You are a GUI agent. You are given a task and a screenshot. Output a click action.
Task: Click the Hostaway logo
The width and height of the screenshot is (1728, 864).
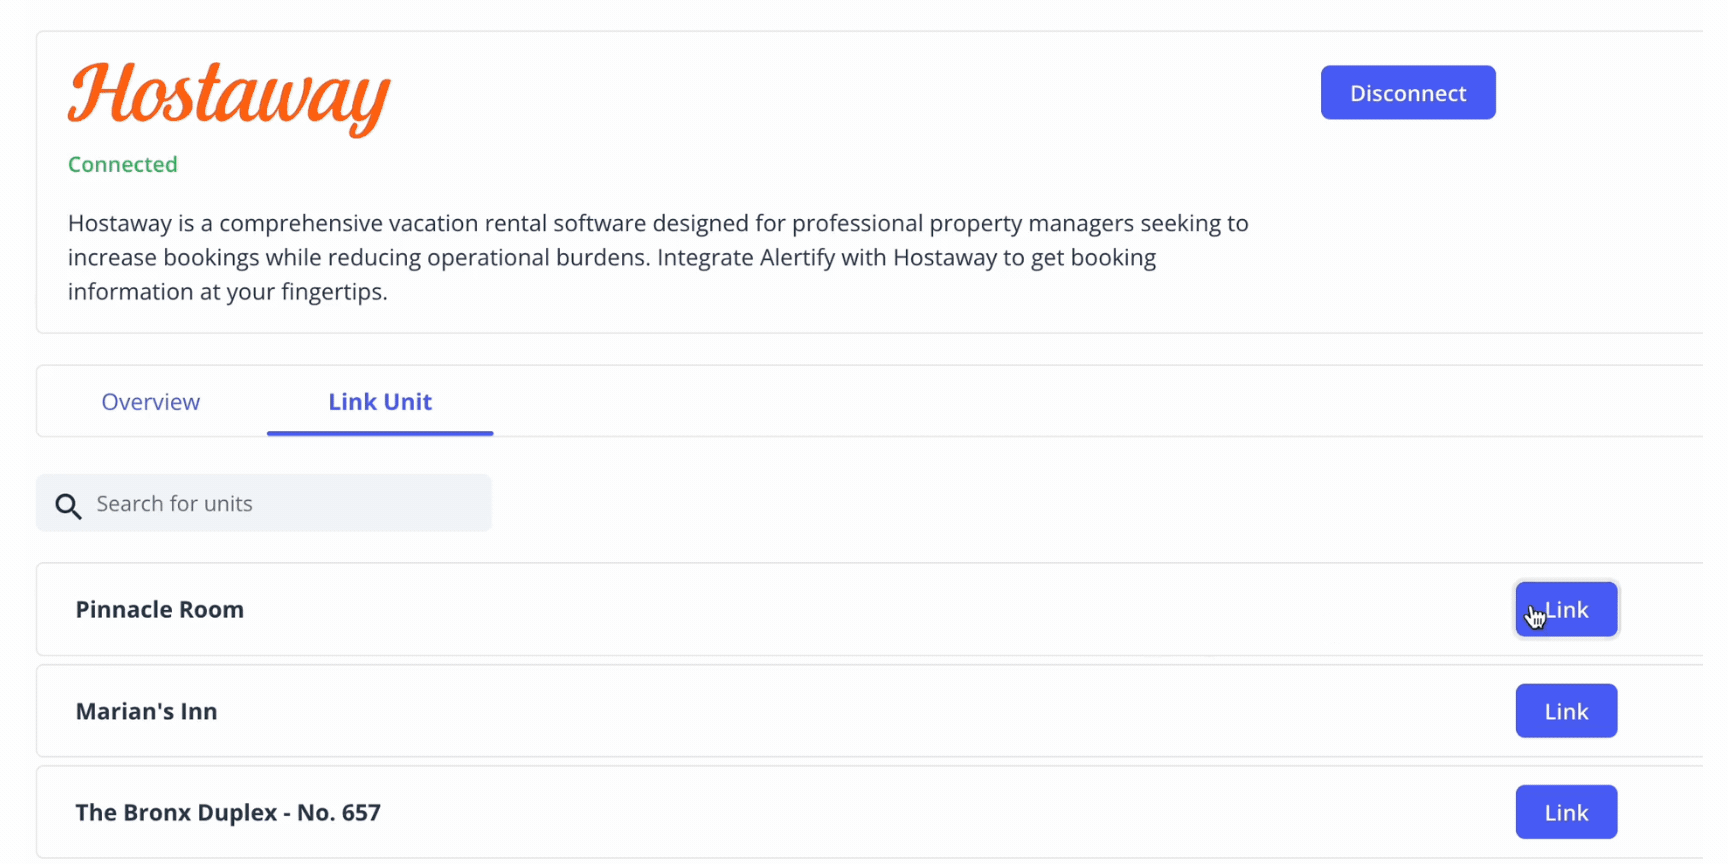[229, 96]
